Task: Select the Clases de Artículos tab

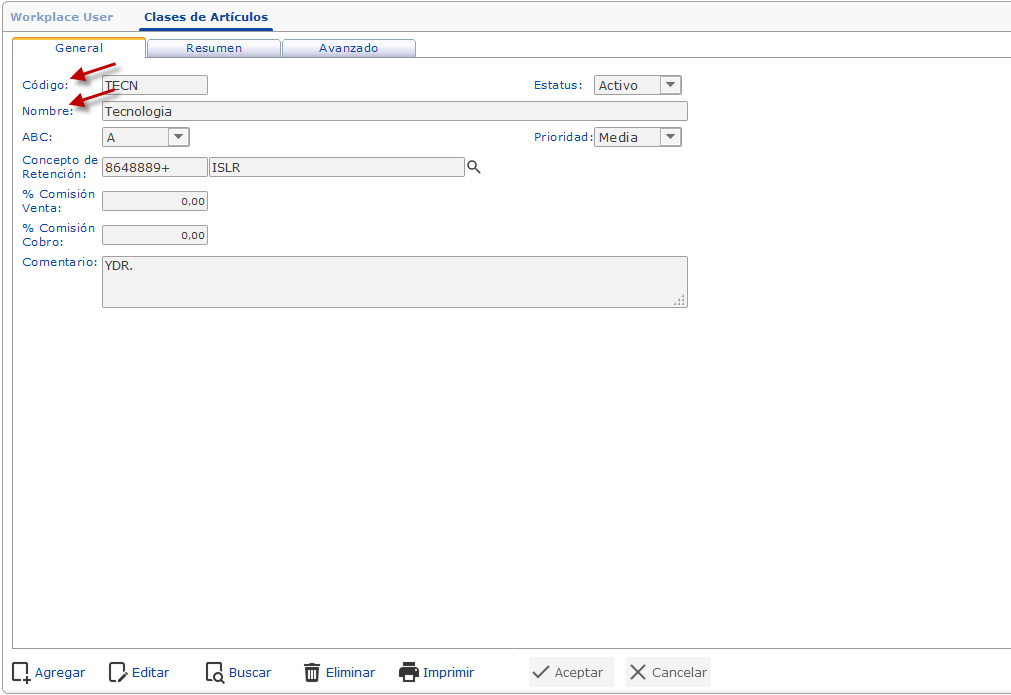Action: point(206,17)
